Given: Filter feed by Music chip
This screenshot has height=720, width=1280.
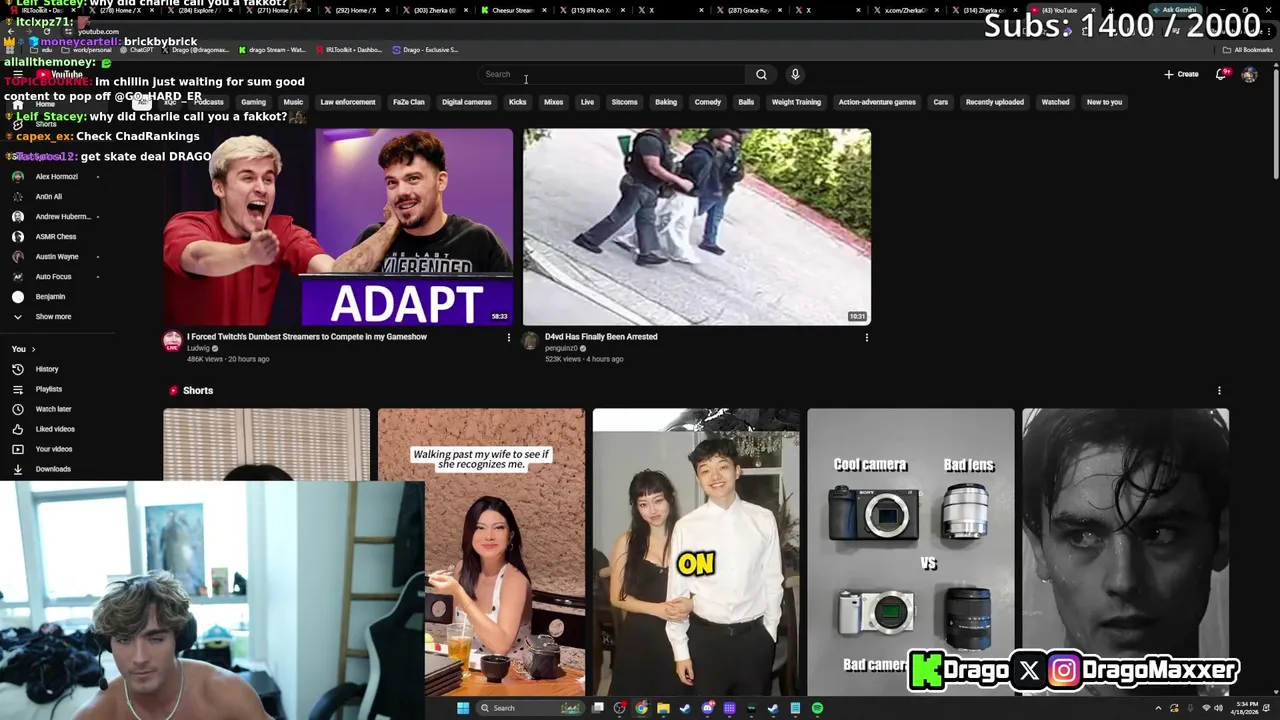Looking at the screenshot, I should 293,102.
